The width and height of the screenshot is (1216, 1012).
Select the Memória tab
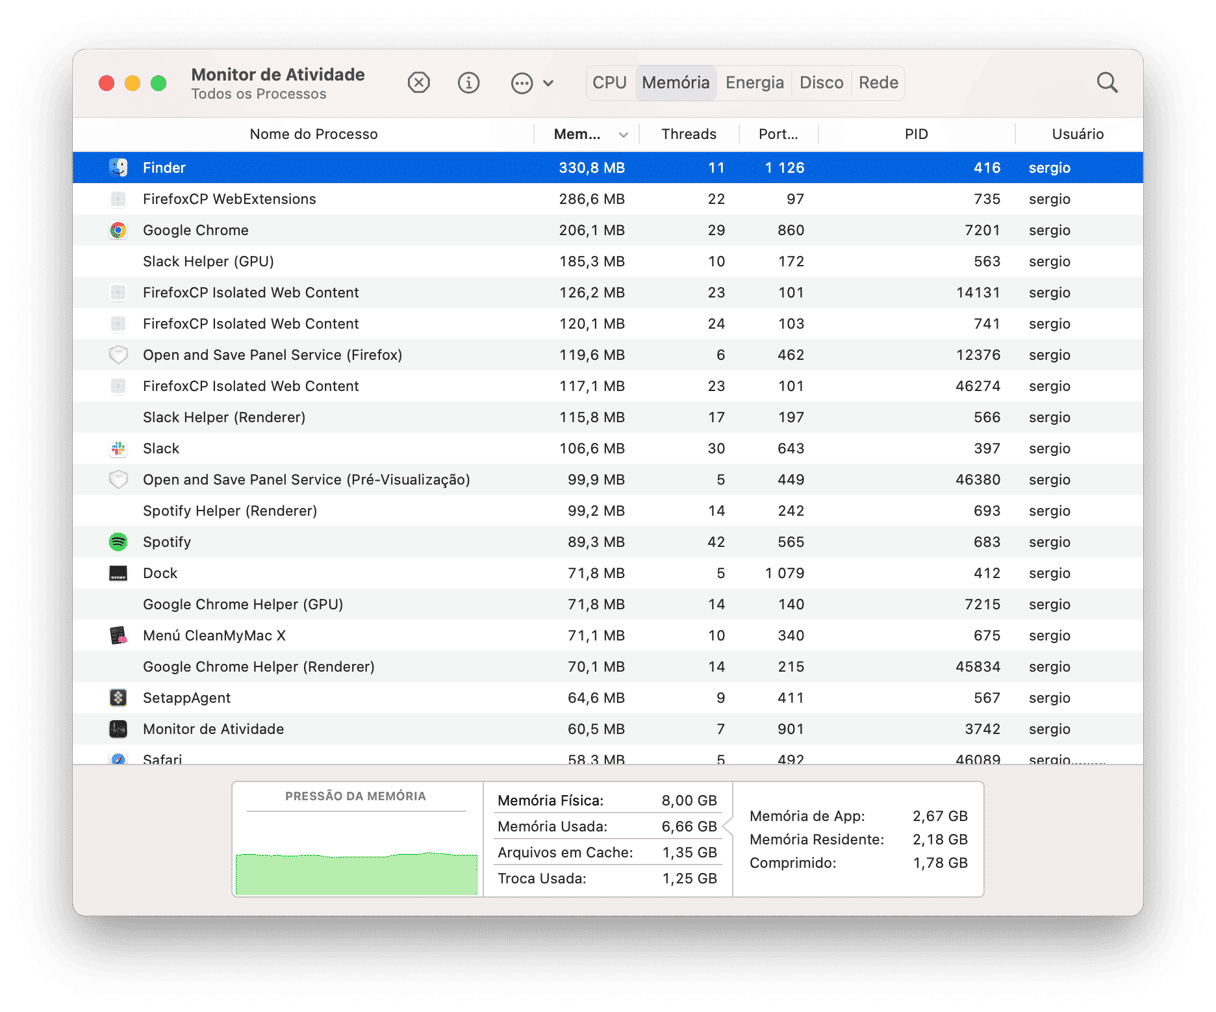[676, 83]
